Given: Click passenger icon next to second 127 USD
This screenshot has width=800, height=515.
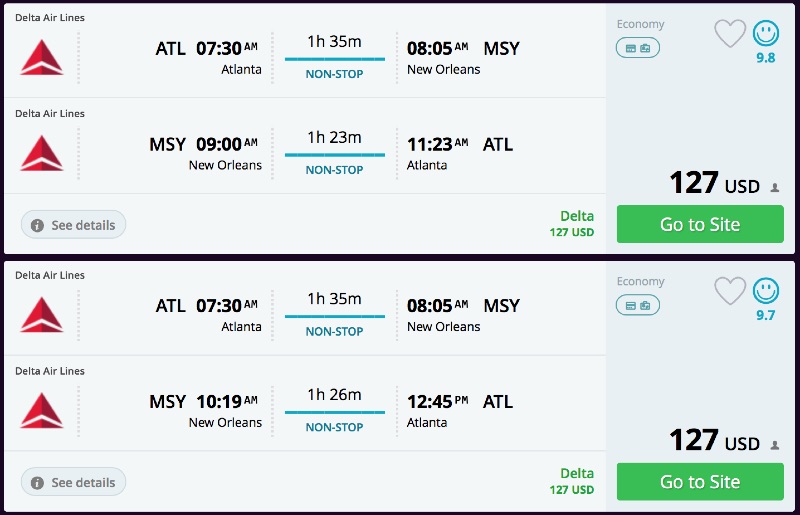Looking at the screenshot, I should click(x=774, y=444).
